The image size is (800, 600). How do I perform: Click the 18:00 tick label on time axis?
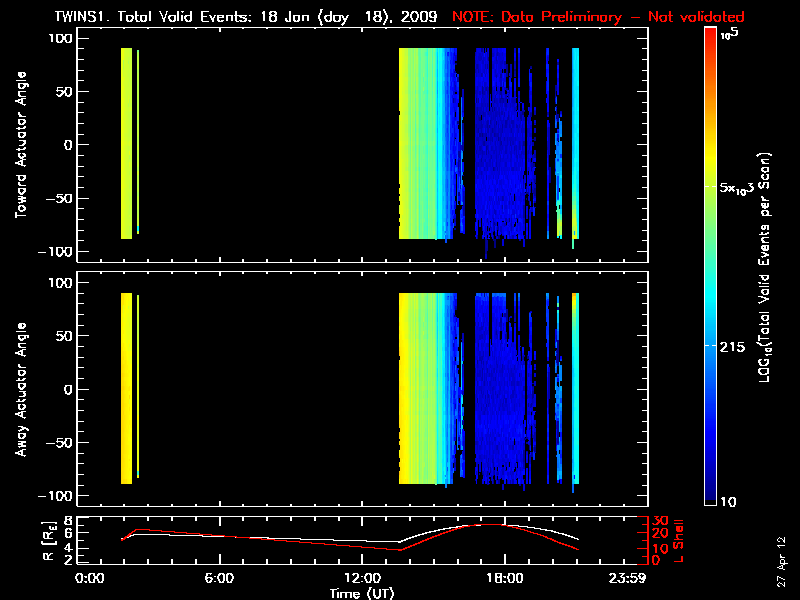(504, 578)
